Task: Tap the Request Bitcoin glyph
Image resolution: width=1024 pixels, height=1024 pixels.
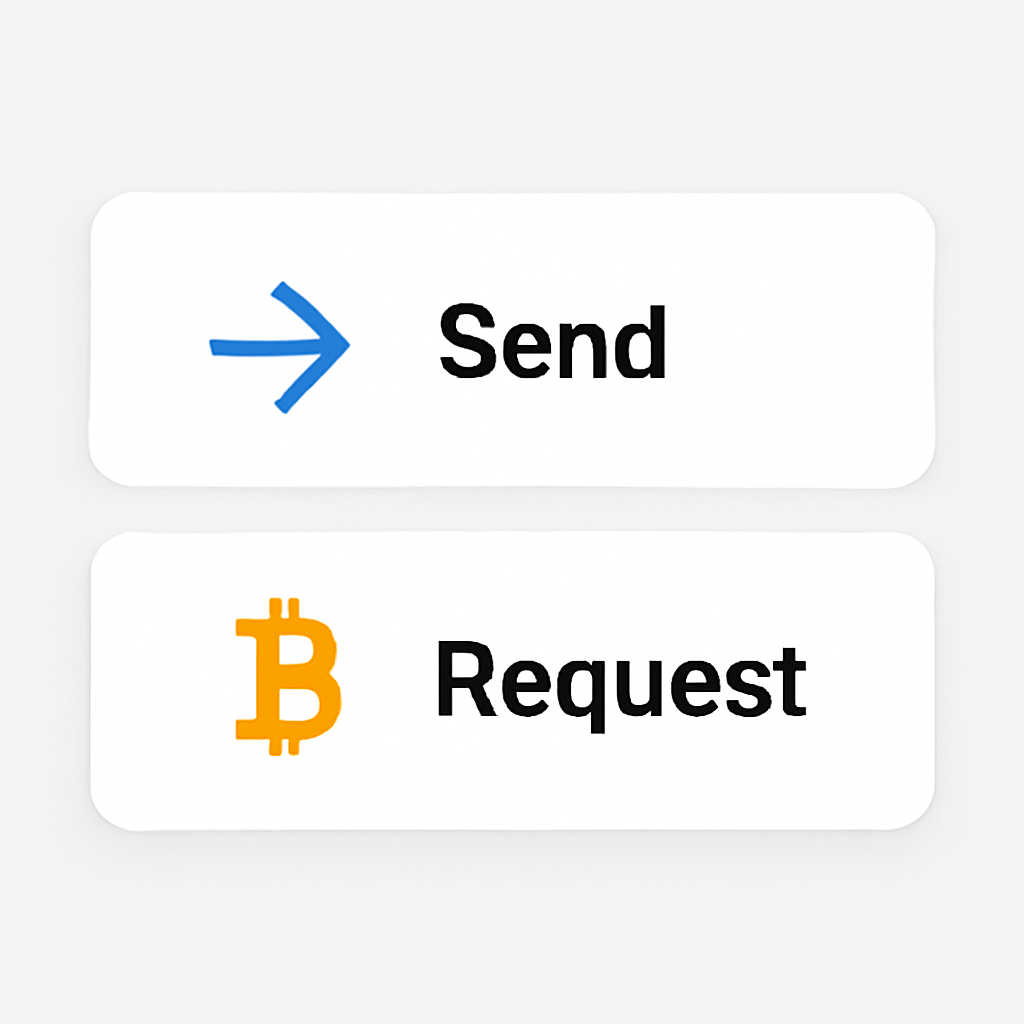Action: (288, 677)
